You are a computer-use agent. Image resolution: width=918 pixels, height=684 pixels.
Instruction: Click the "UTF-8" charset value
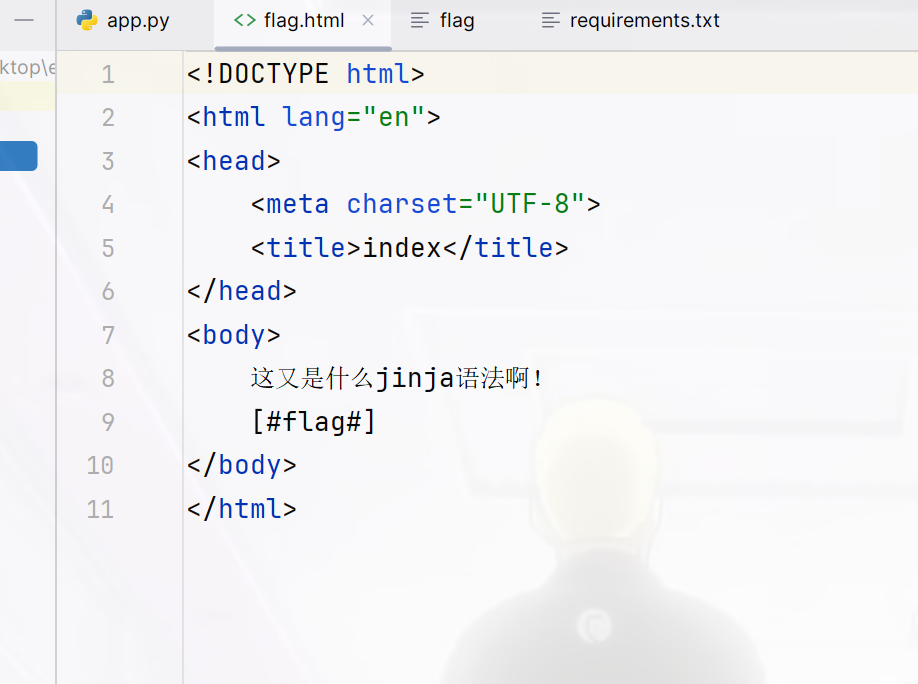[x=529, y=205]
